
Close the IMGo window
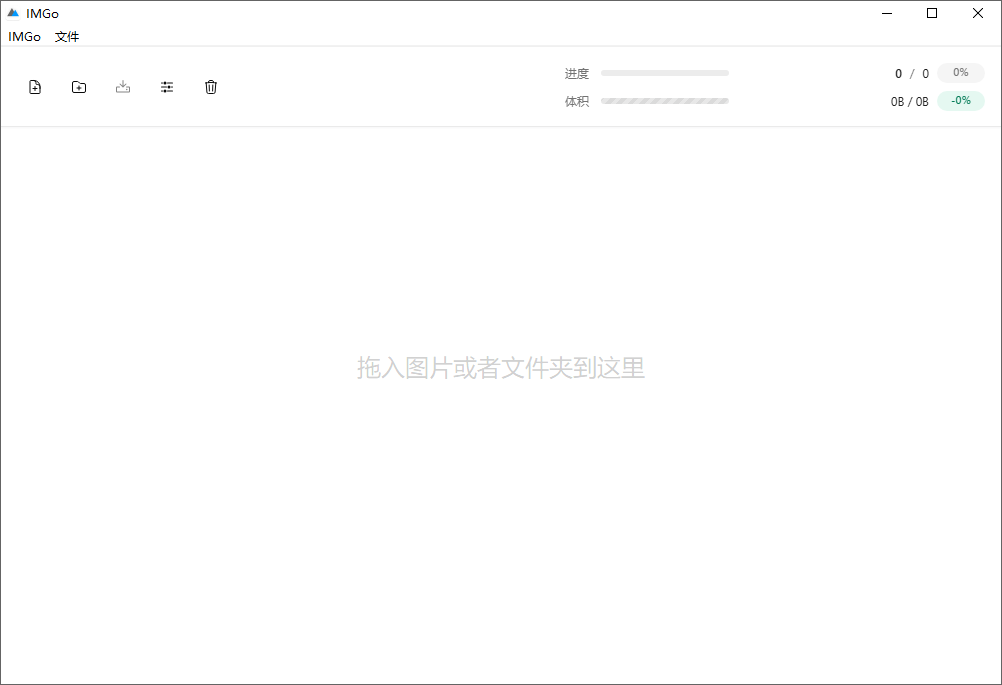(x=978, y=13)
